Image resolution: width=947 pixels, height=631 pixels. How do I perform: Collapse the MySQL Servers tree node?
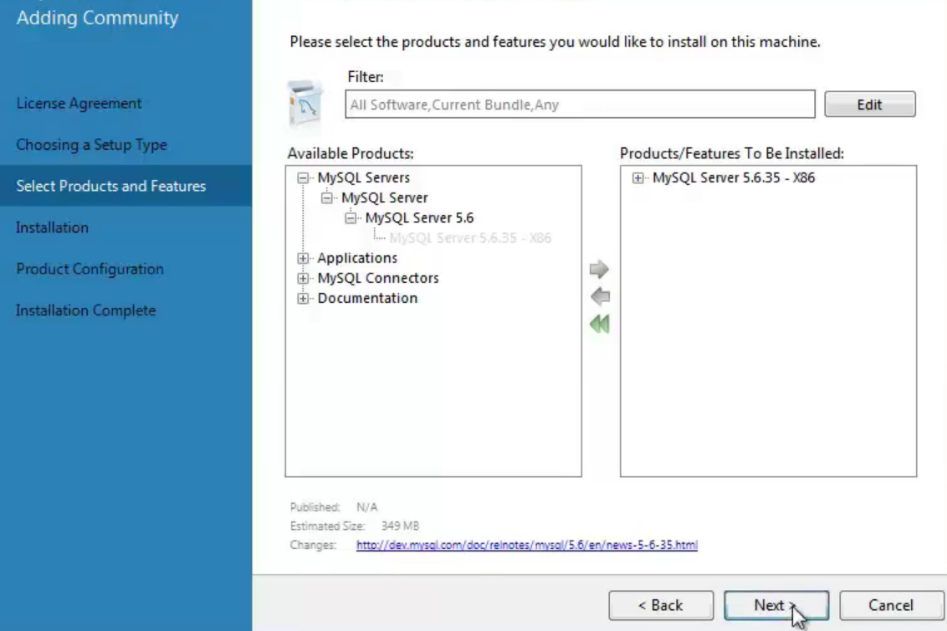pyautogui.click(x=303, y=178)
